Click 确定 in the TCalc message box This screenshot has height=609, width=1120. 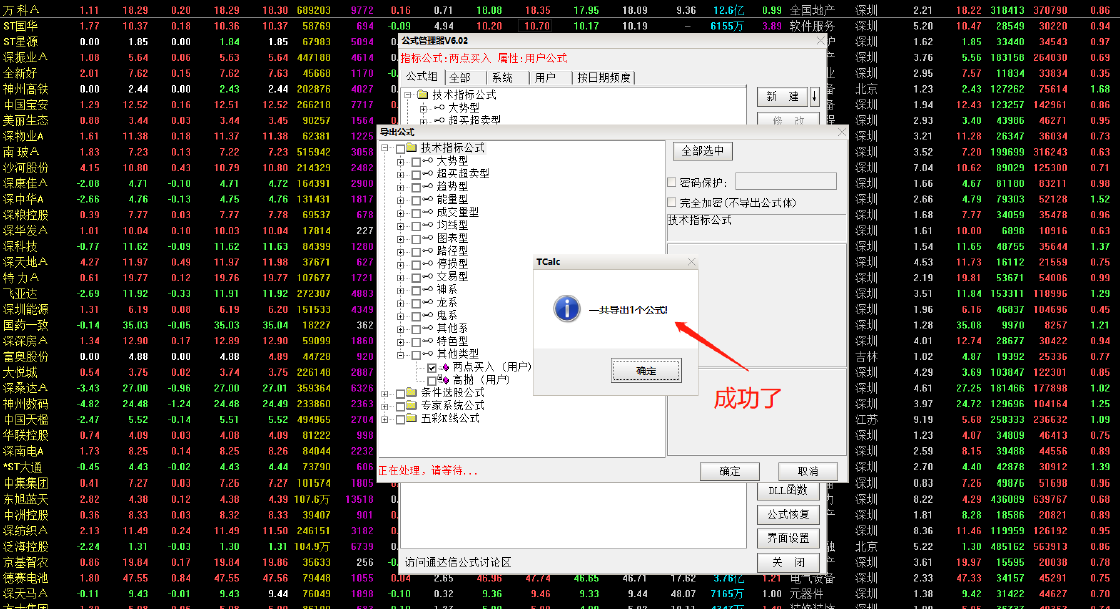646,371
